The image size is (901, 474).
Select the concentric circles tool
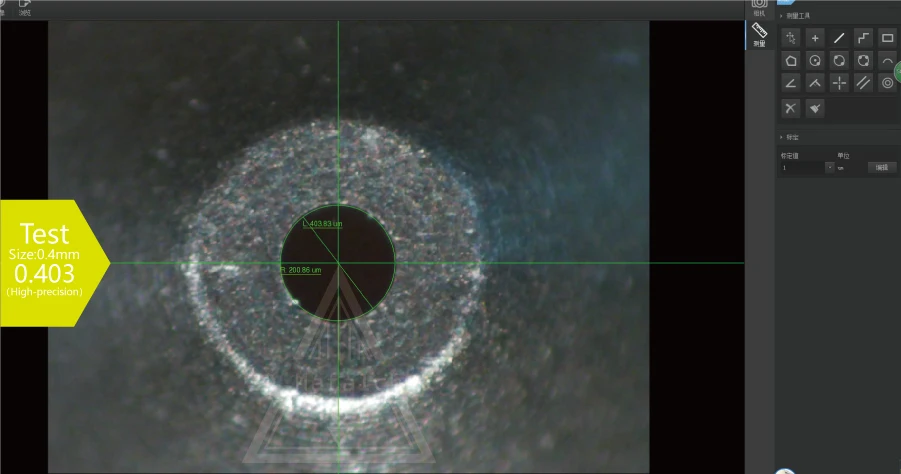887,83
